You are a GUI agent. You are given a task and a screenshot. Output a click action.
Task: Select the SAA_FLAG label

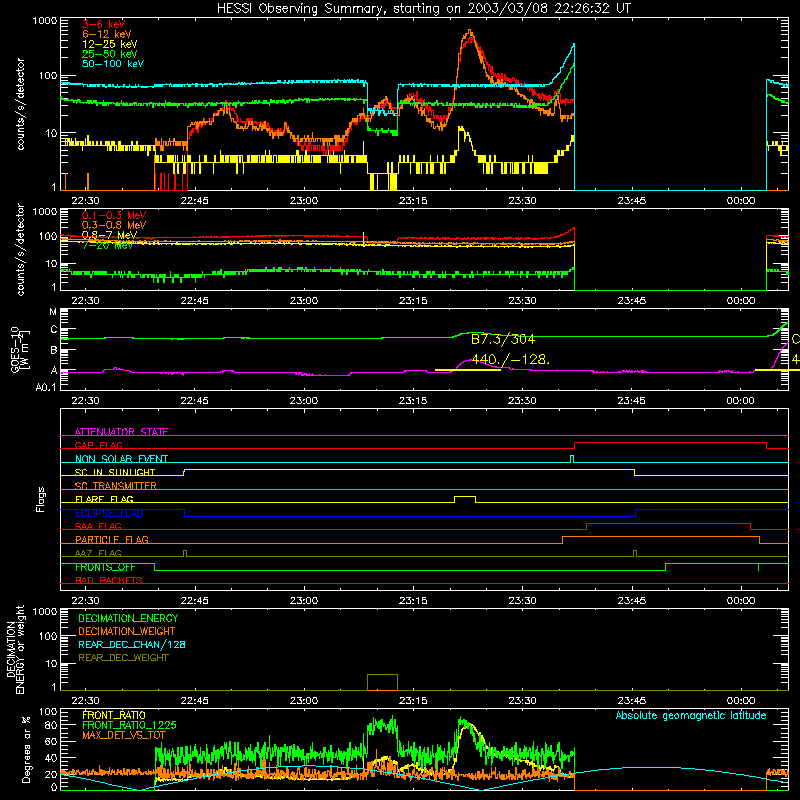[98, 526]
